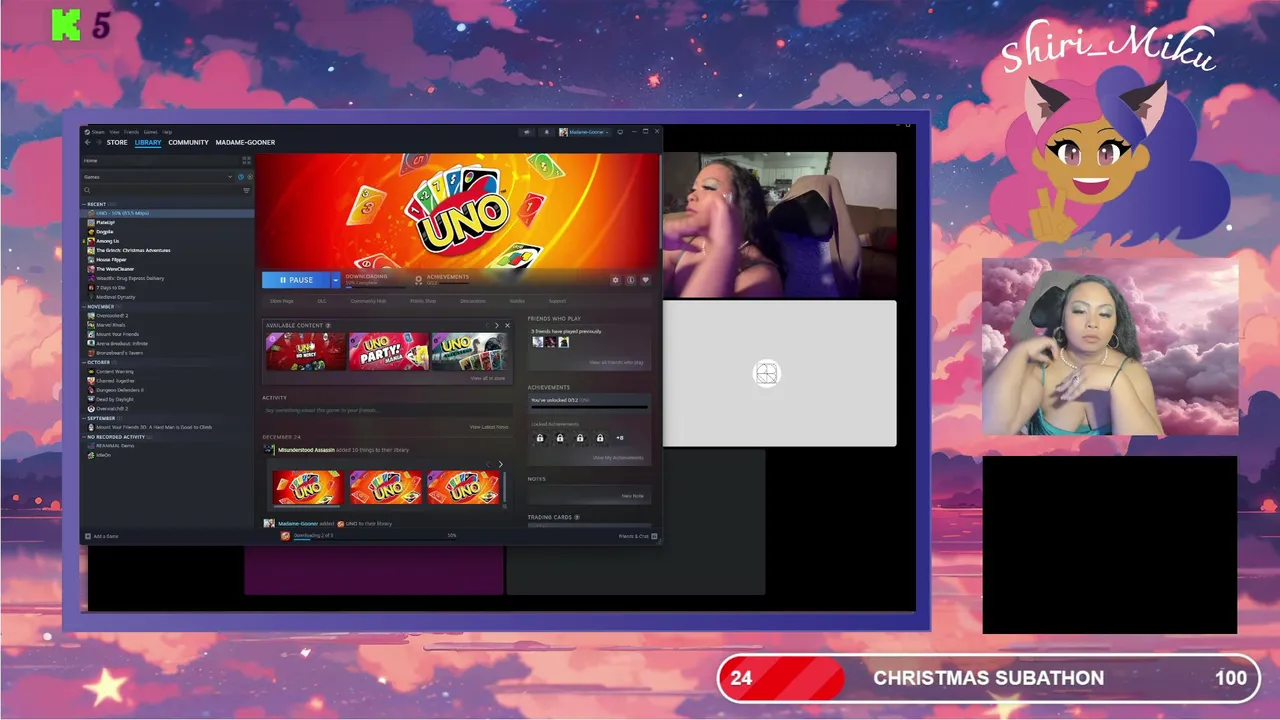The width and height of the screenshot is (1280, 720).
Task: Click the library search field
Action: [x=162, y=190]
